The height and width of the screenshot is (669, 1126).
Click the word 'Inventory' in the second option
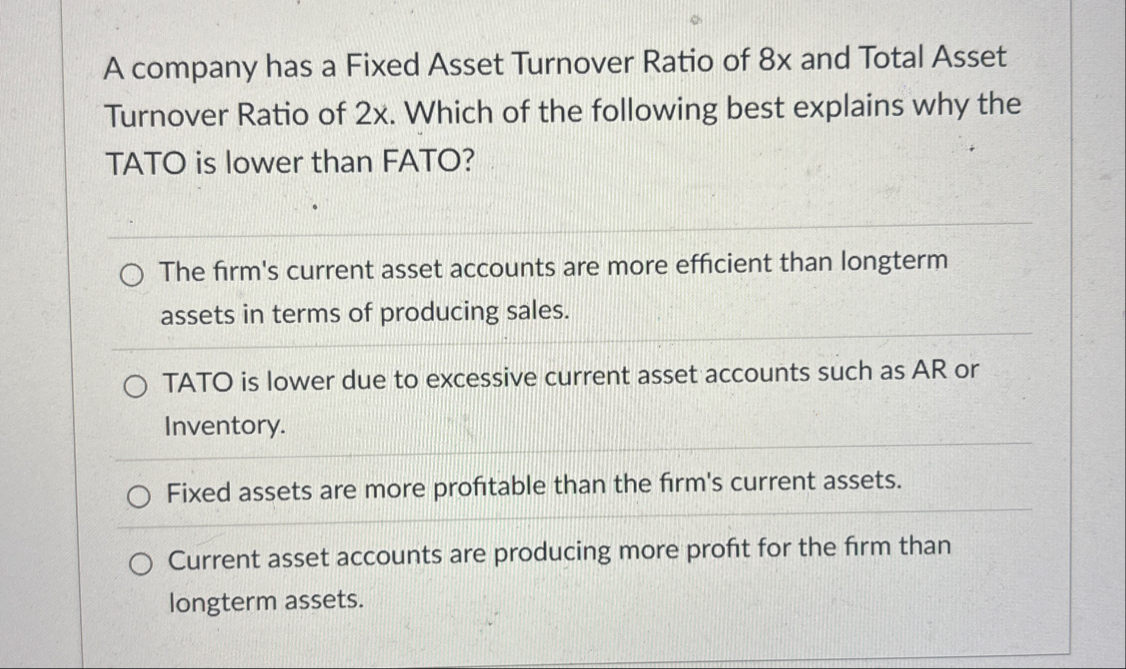[x=222, y=426]
